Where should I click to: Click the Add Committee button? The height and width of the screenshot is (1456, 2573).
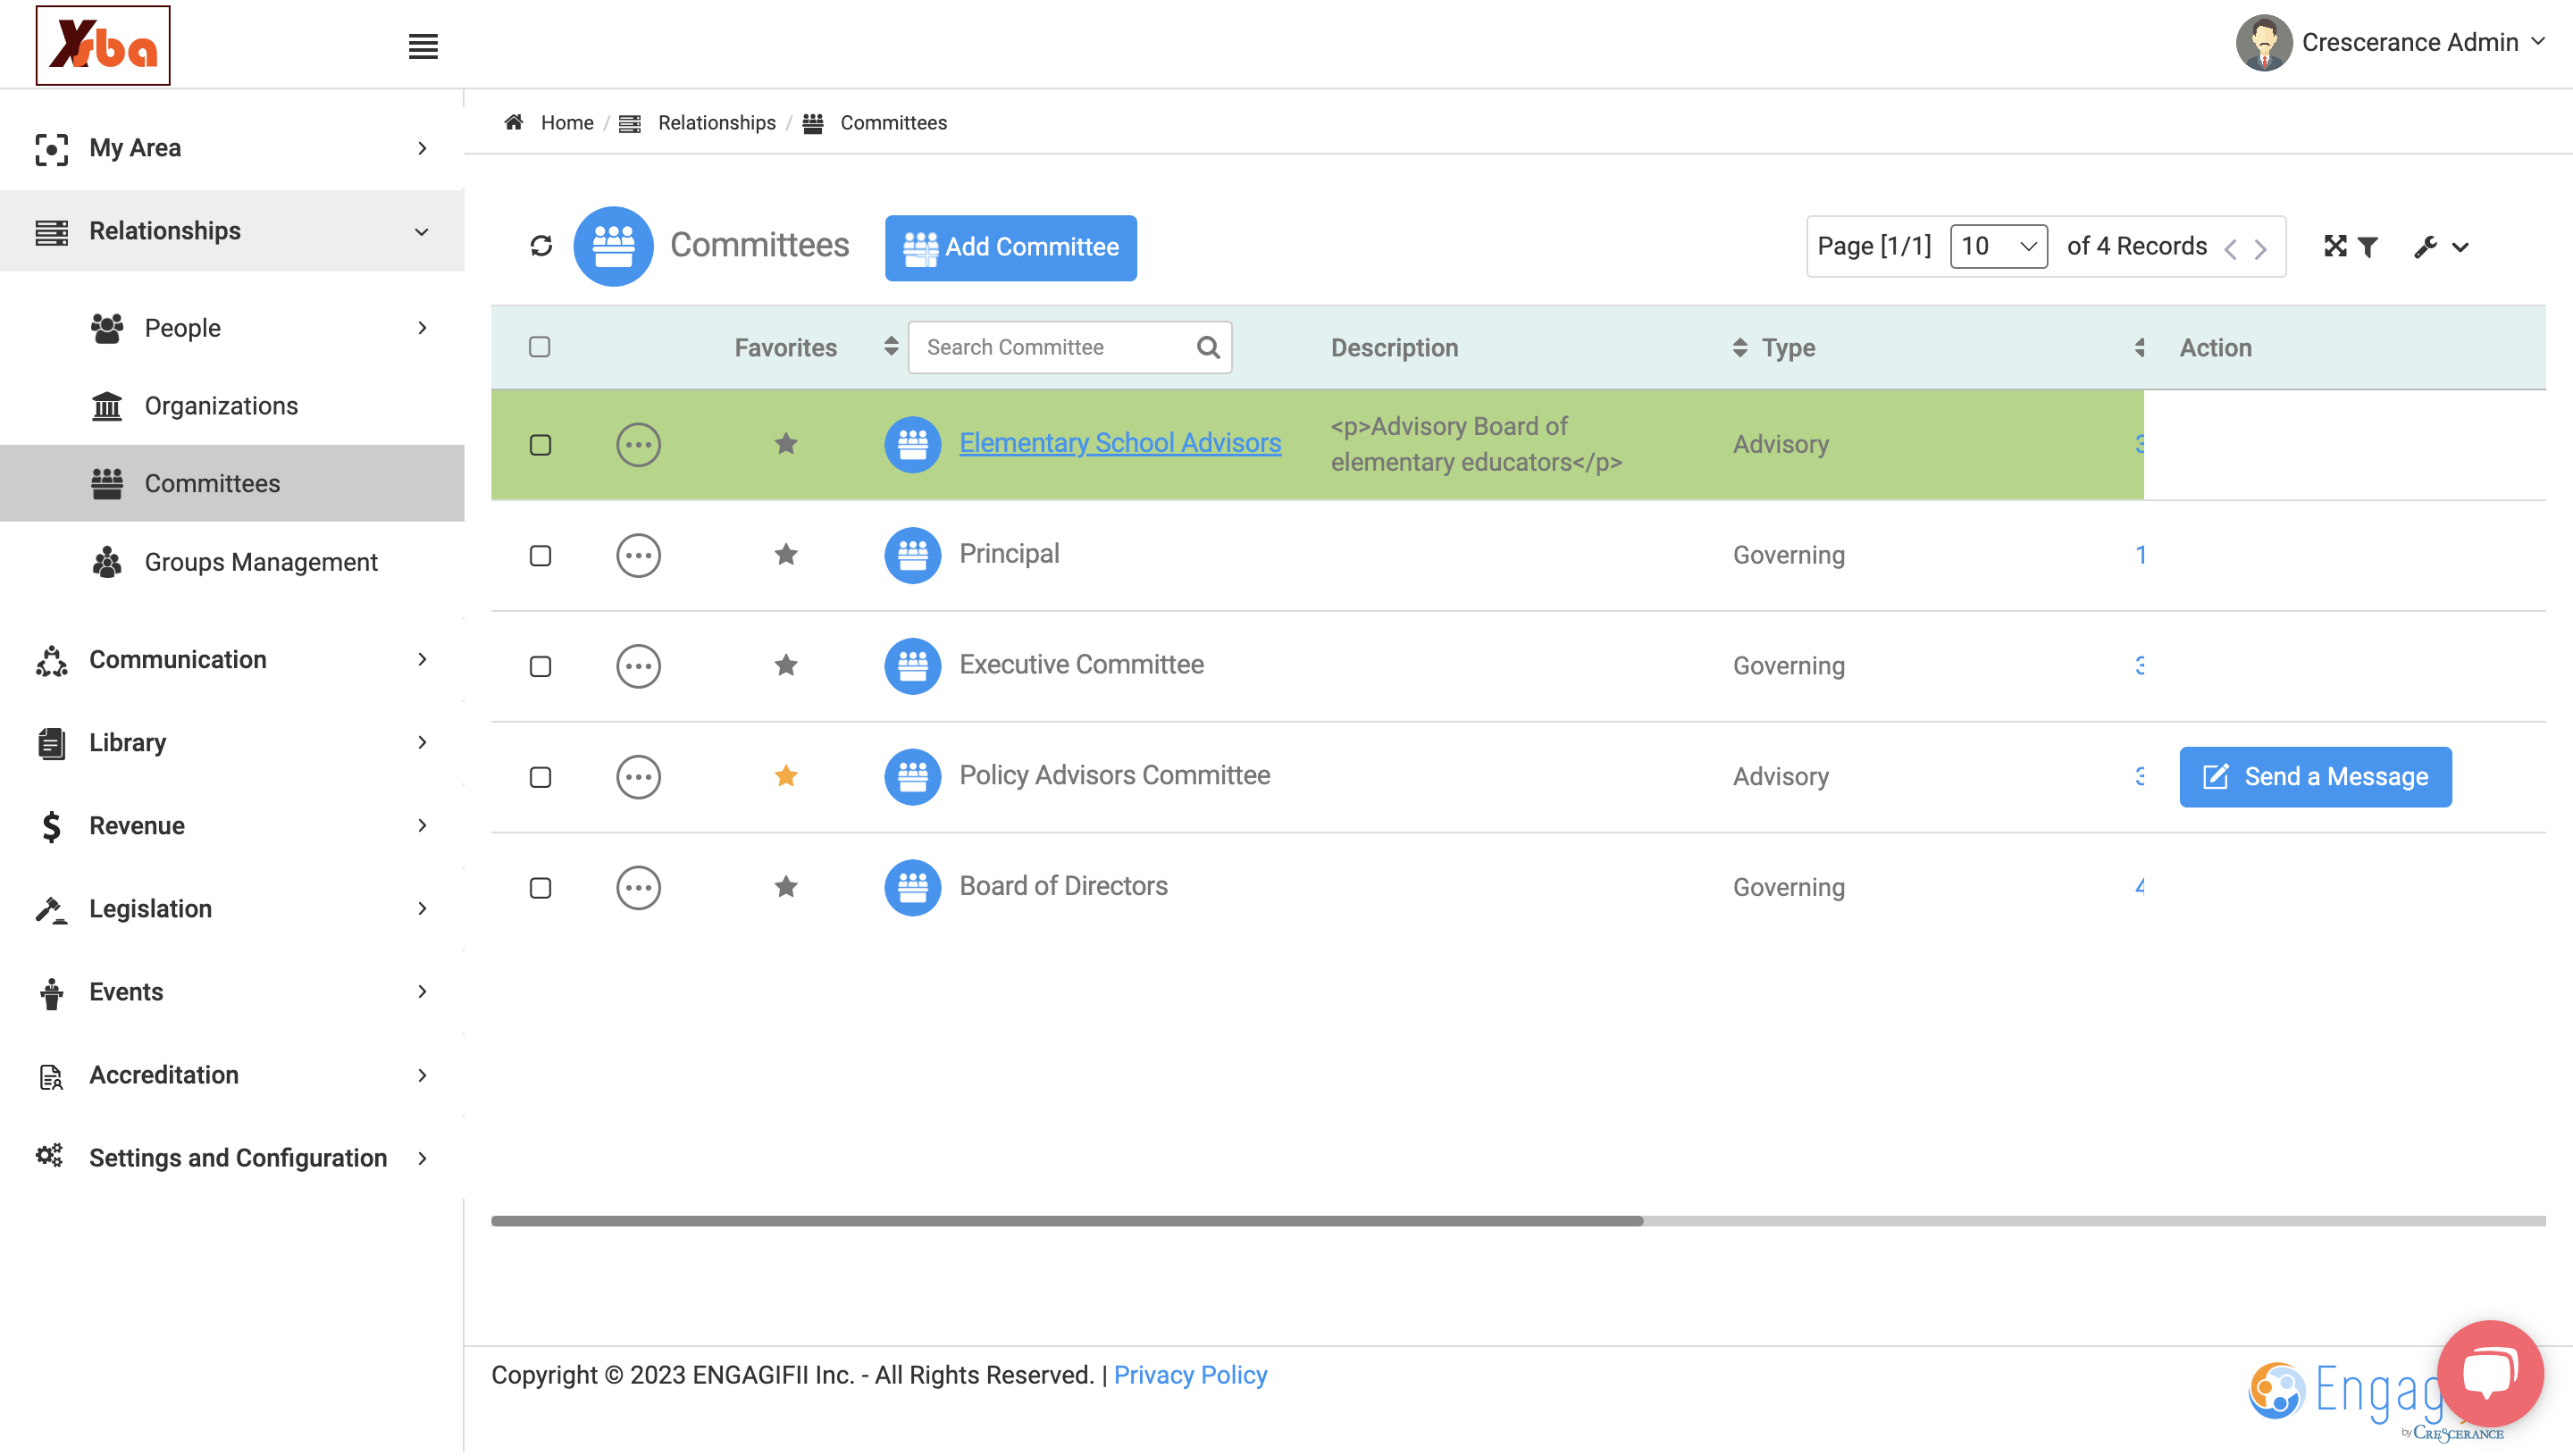click(1010, 247)
